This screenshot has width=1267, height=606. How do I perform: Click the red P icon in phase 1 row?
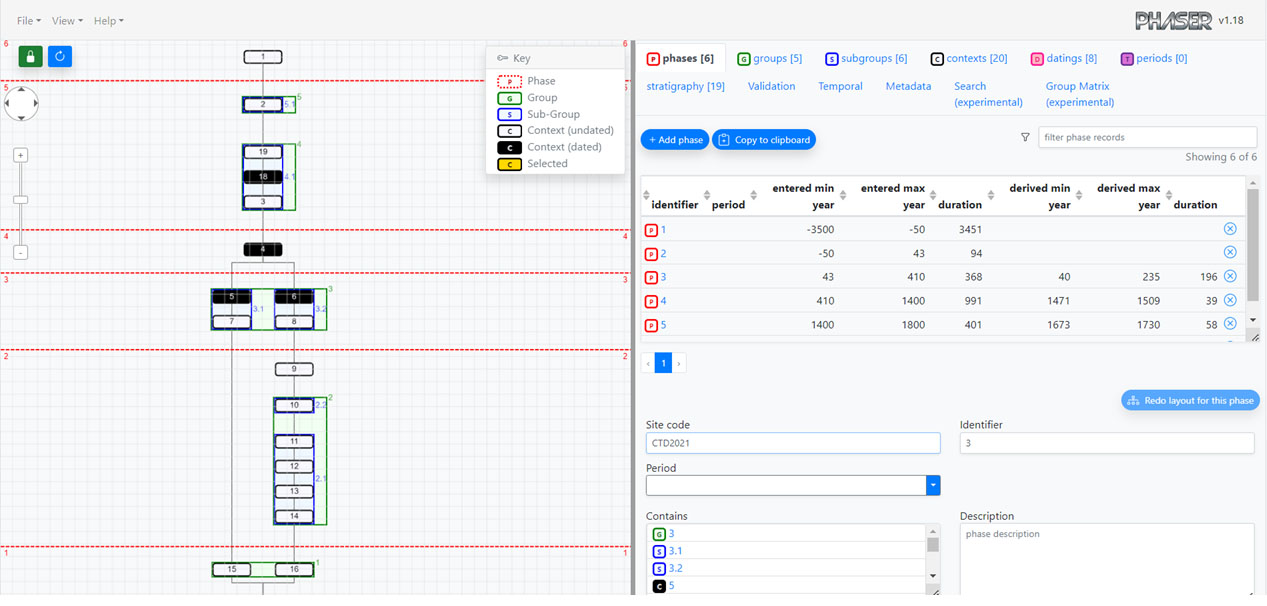(651, 230)
